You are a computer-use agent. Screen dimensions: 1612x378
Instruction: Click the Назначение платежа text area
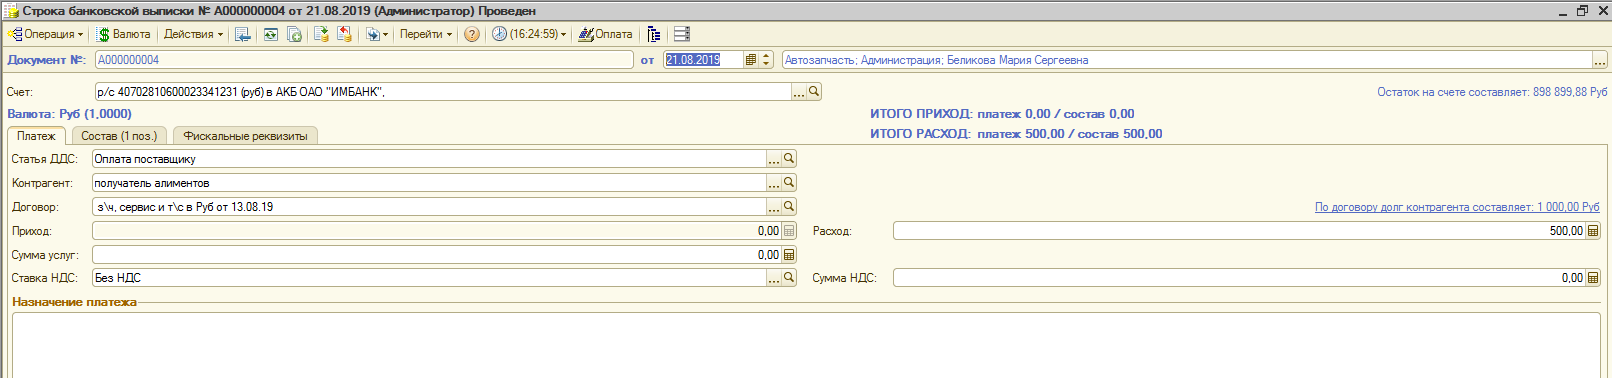pyautogui.click(x=806, y=345)
